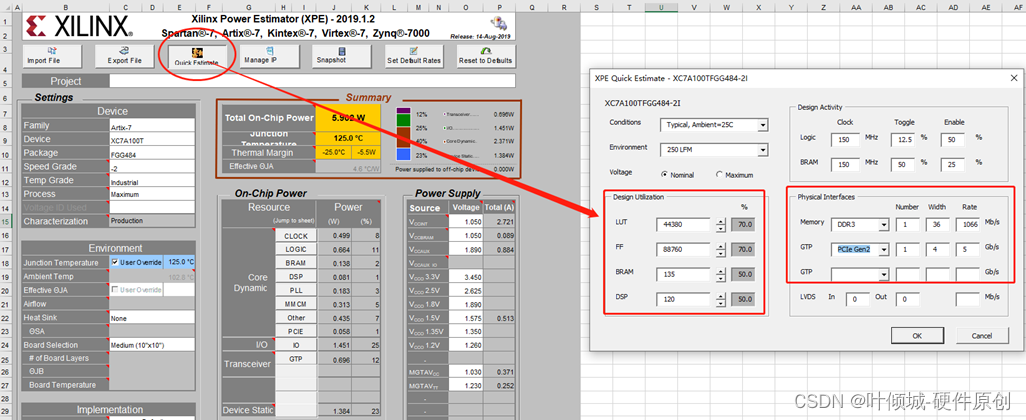Toggle Effective ΘJA User Override checkbox
The height and width of the screenshot is (420, 1026).
pyautogui.click(x=115, y=290)
